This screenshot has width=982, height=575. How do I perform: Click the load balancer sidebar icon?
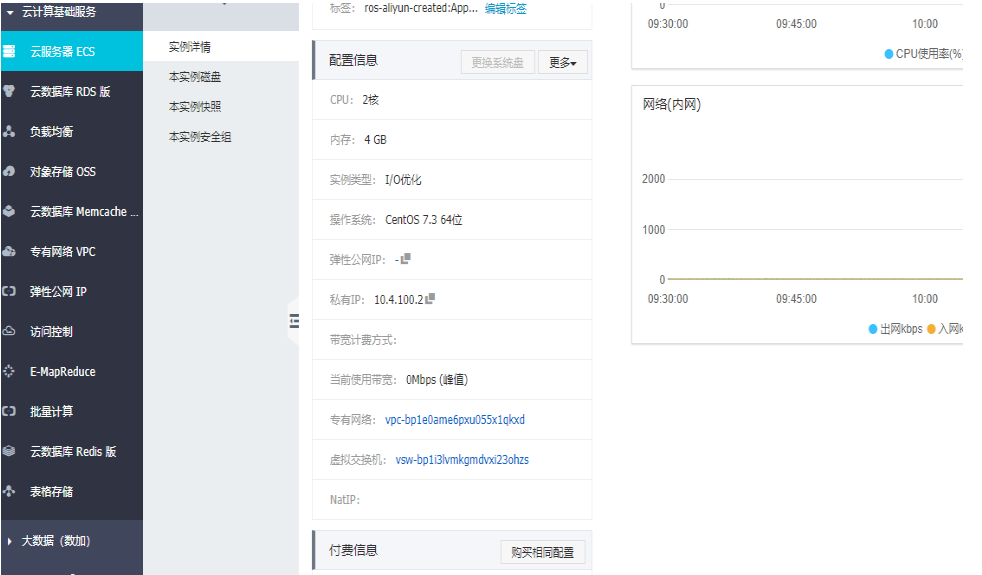tap(9, 132)
